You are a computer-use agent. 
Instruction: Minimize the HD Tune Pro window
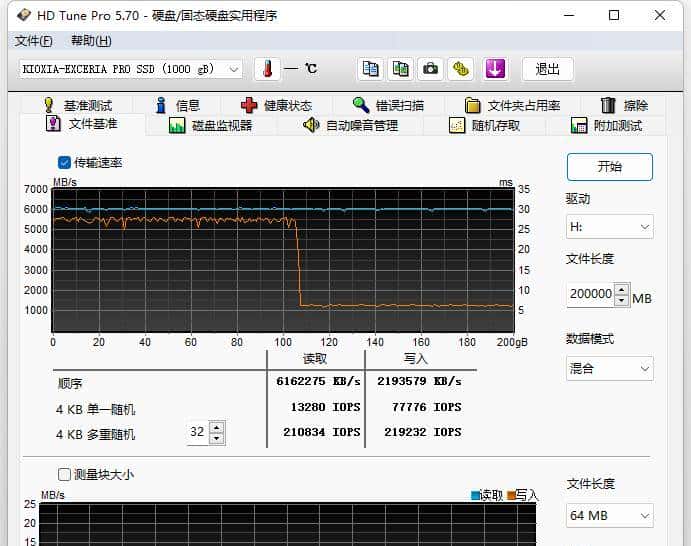[x=569, y=15]
